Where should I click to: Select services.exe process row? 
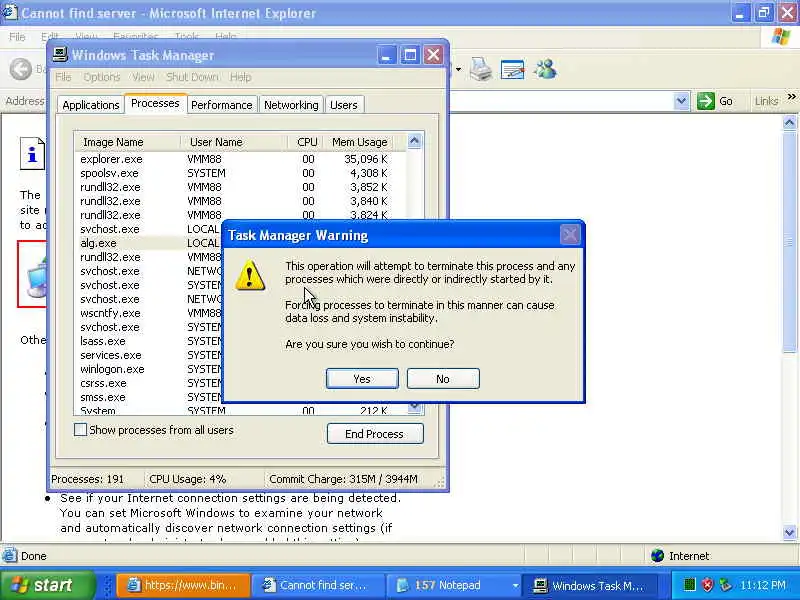pyautogui.click(x=149, y=355)
